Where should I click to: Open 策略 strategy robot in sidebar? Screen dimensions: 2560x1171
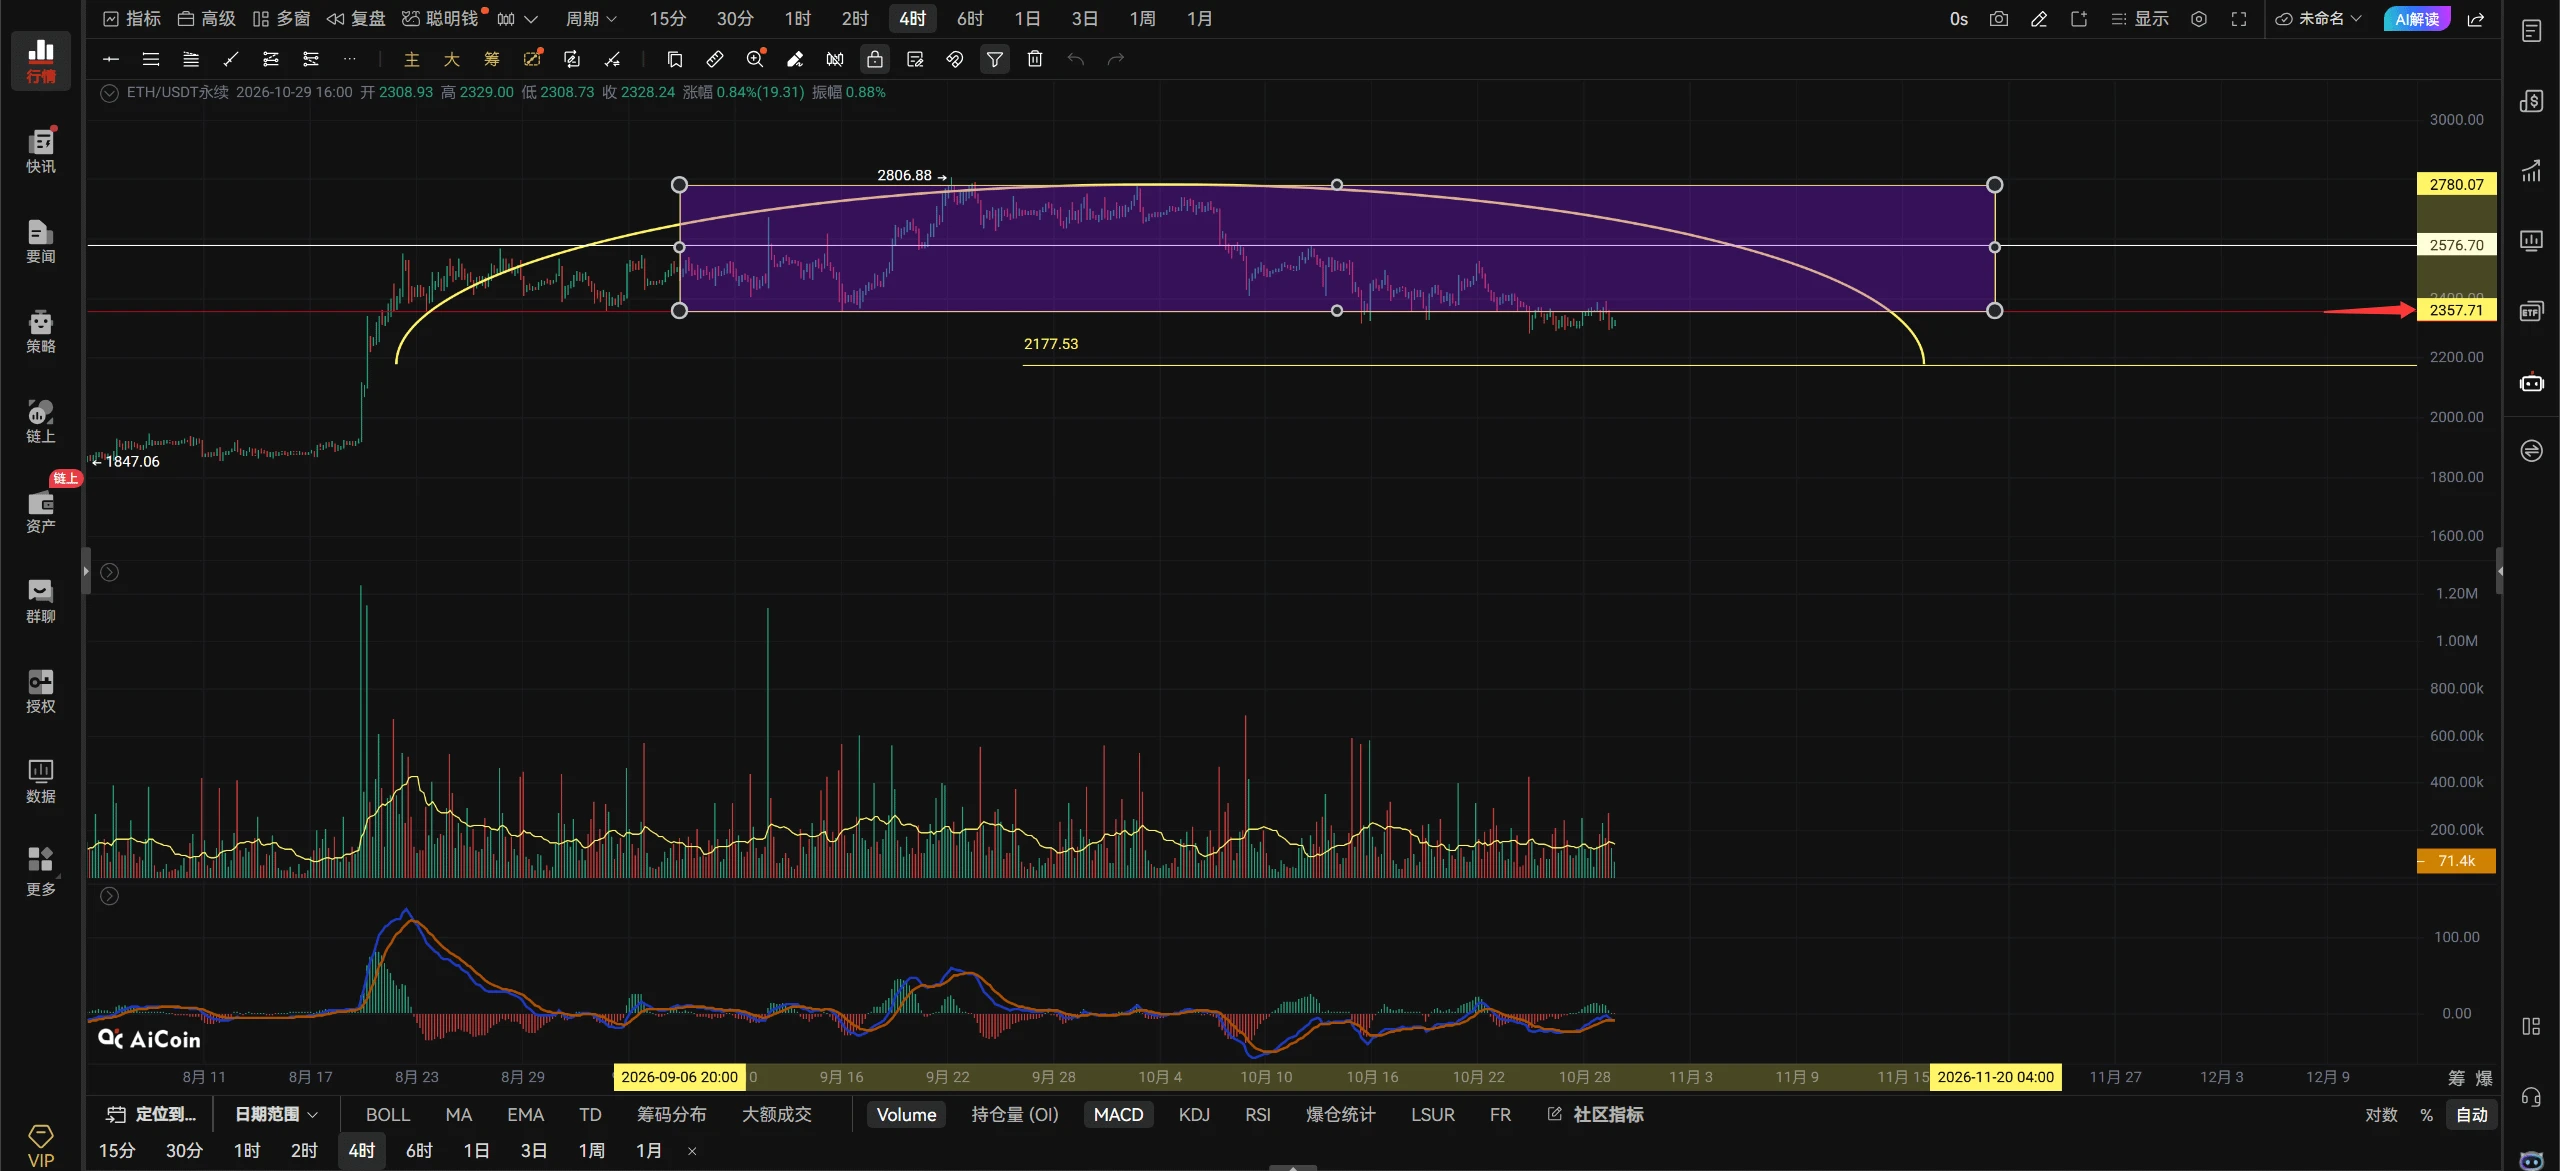tap(41, 331)
